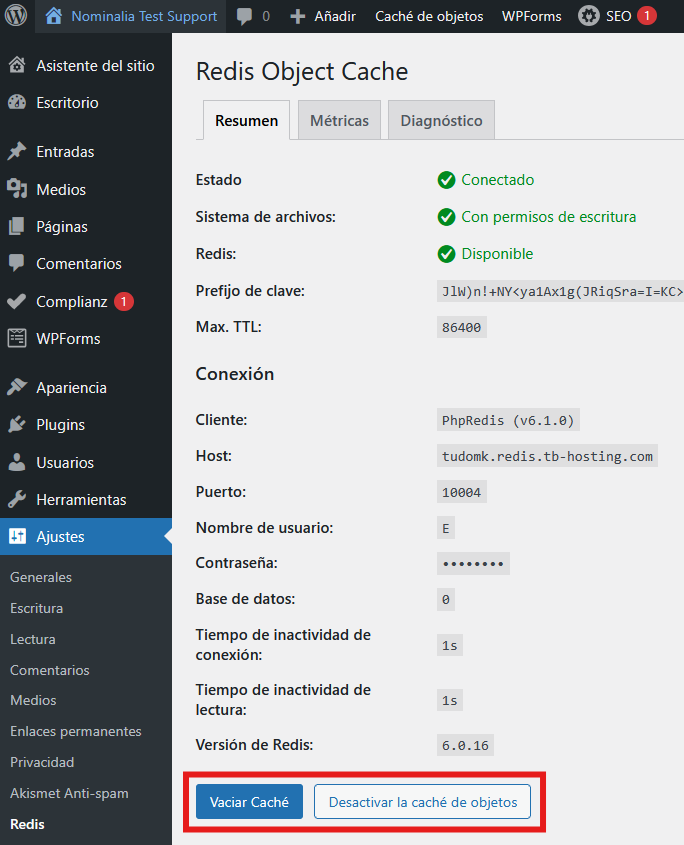Click the Entradas pushpin icon
The height and width of the screenshot is (845, 684).
point(17,151)
